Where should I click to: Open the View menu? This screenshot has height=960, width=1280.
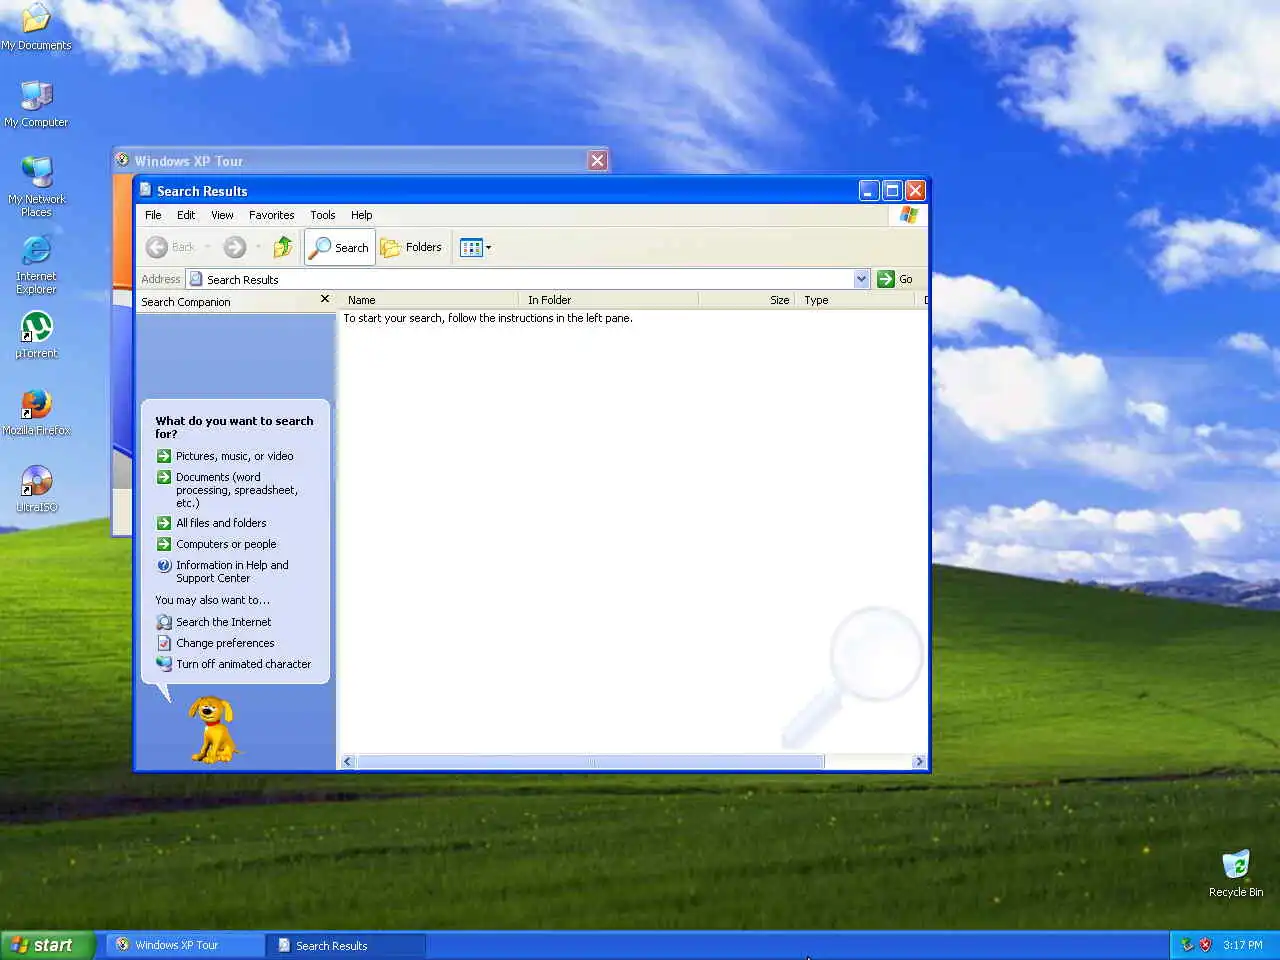click(x=222, y=215)
